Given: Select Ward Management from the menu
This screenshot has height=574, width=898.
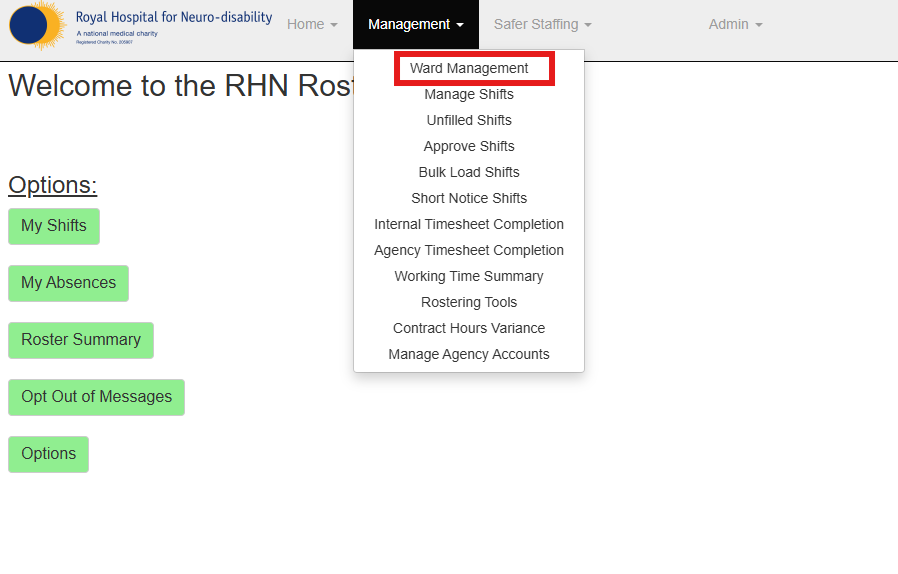Looking at the screenshot, I should (469, 68).
